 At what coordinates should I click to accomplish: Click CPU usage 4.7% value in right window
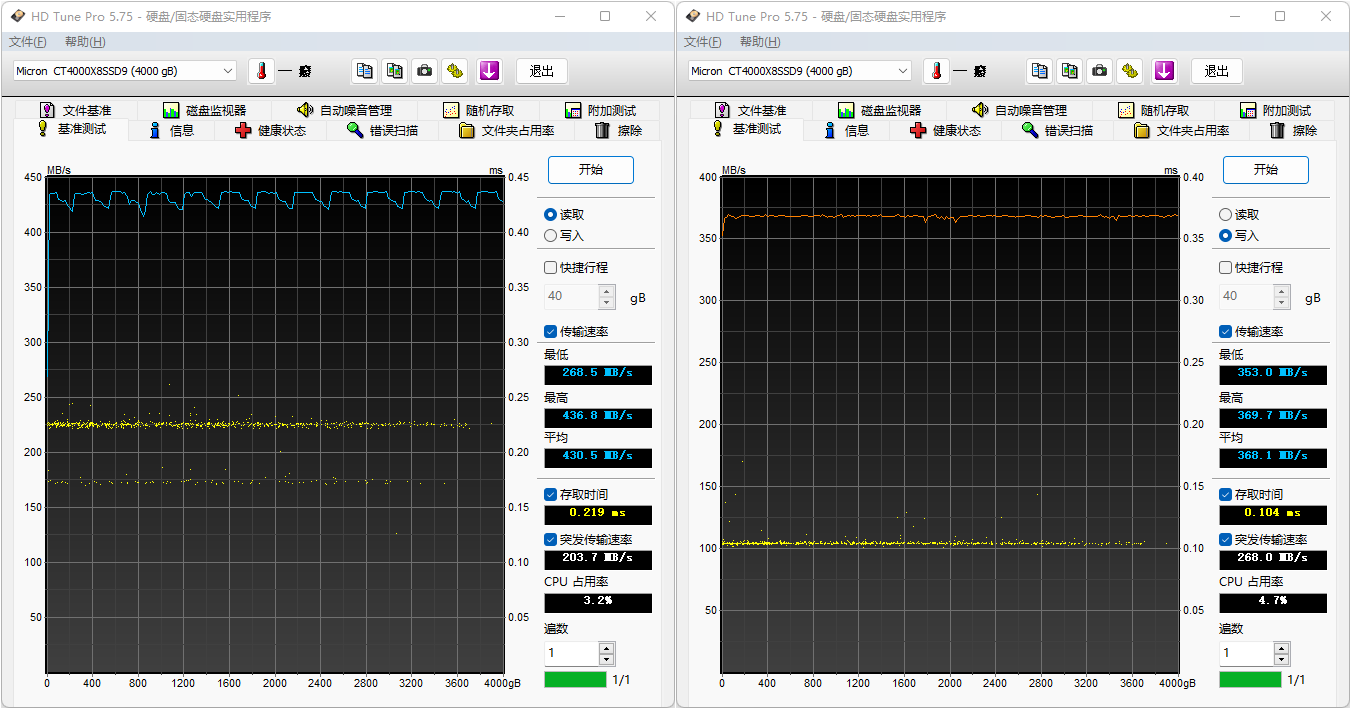[x=1273, y=603]
